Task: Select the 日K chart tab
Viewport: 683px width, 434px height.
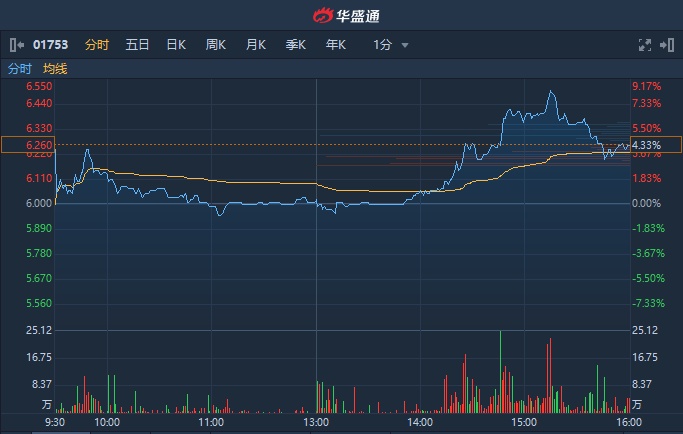Action: pos(176,45)
